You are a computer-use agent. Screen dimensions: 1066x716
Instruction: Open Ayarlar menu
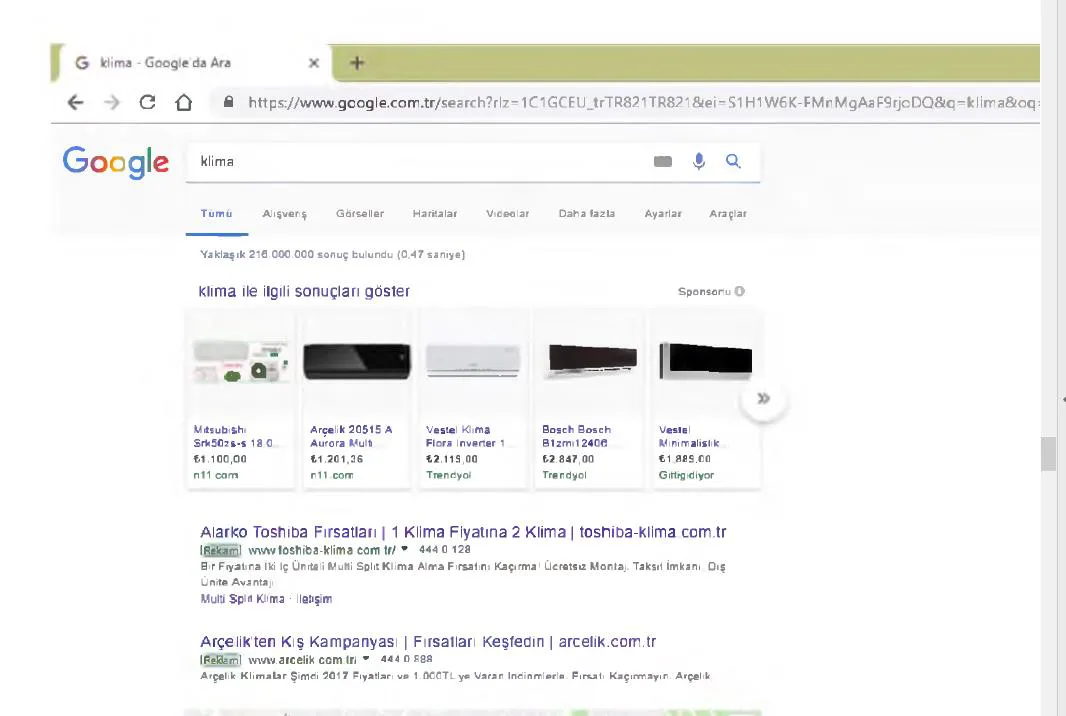[x=663, y=214]
